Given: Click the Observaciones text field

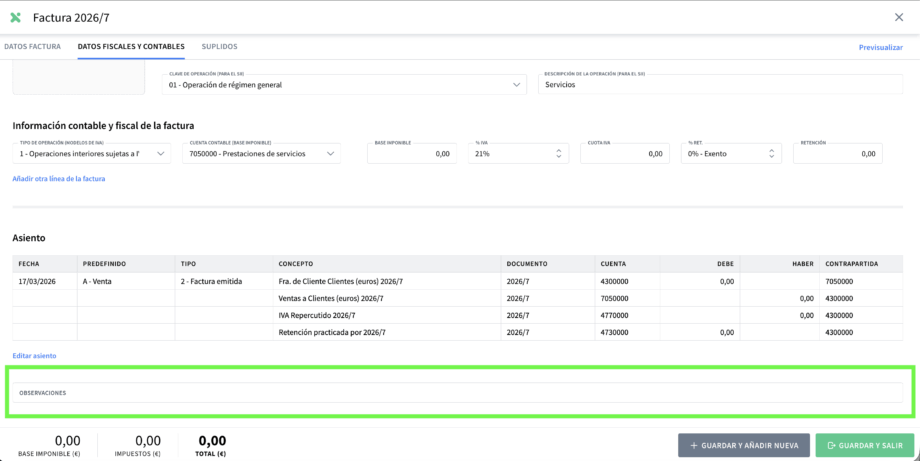Looking at the screenshot, I should click(460, 393).
